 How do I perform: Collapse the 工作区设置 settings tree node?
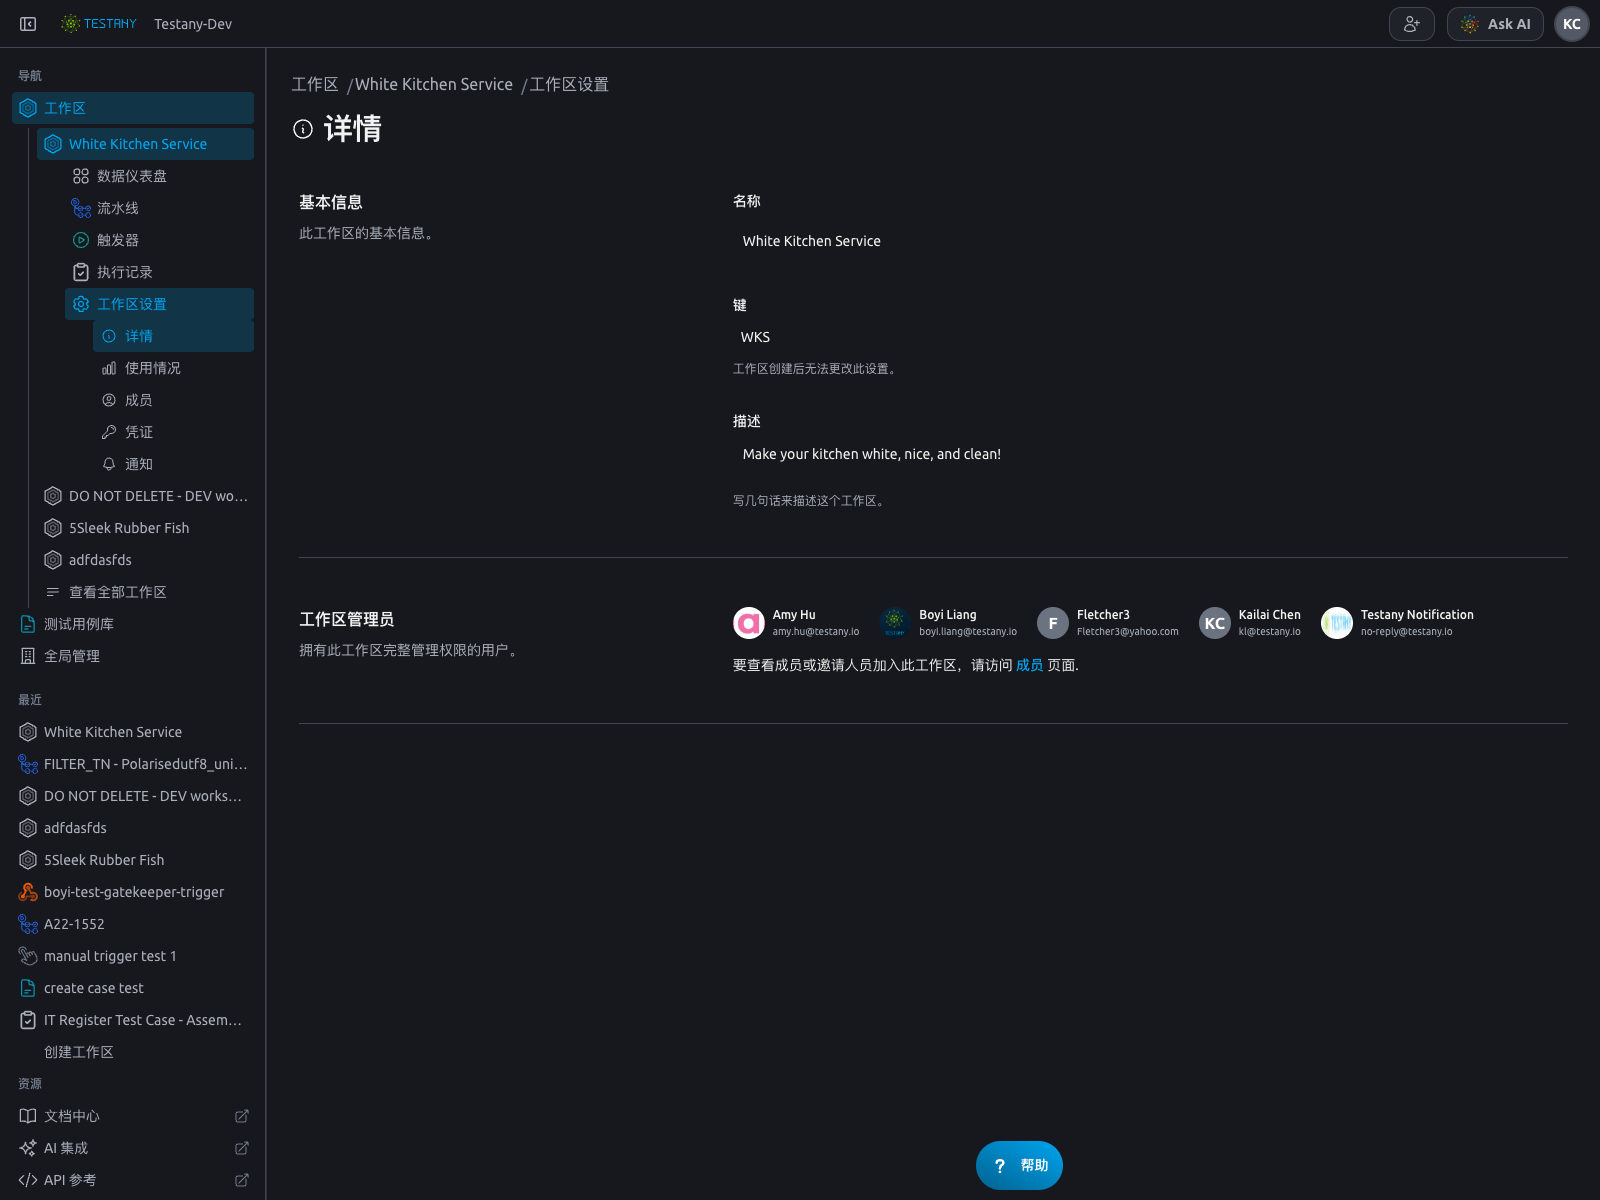click(159, 304)
